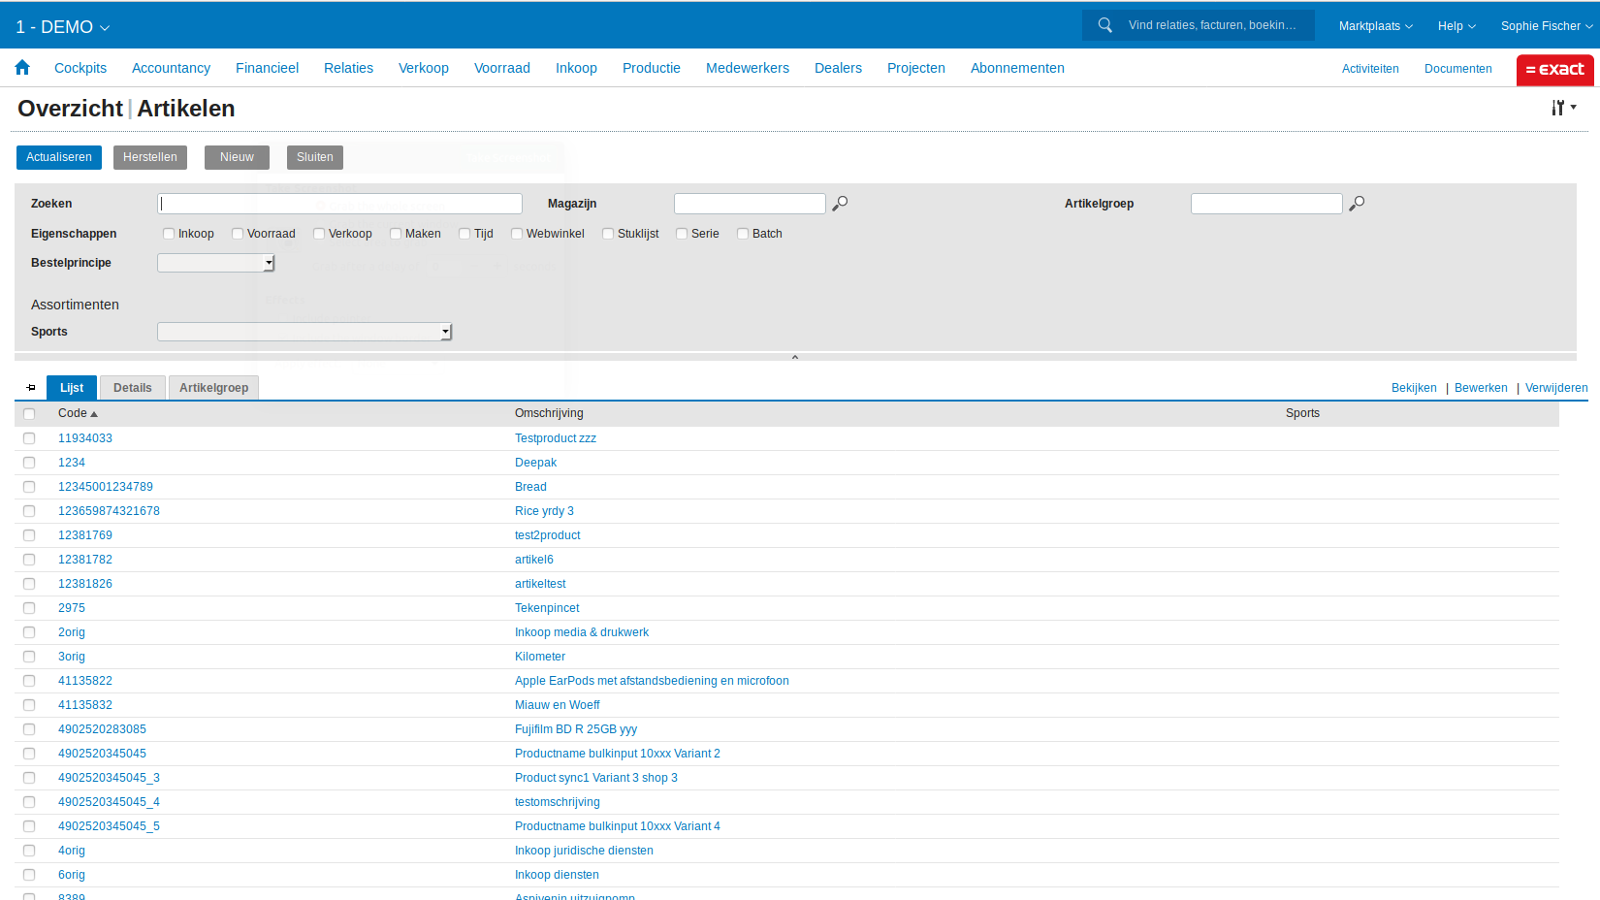This screenshot has width=1600, height=900.
Task: Enable the Webwinkel property checkbox
Action: coord(517,233)
